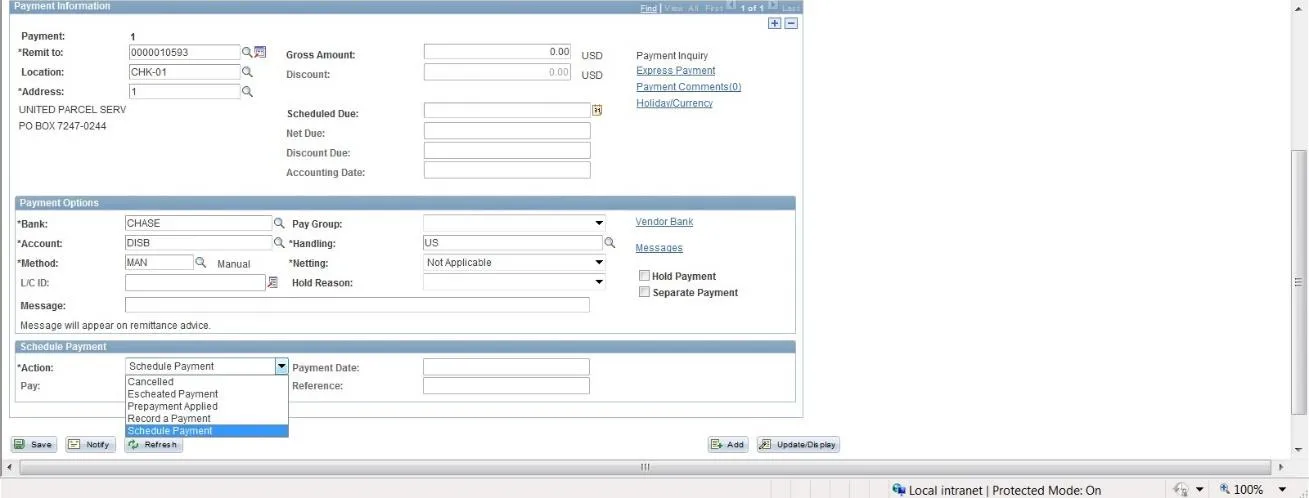This screenshot has width=1309, height=498.
Task: Click horizontal scrollbar right arrow
Action: [x=1282, y=467]
